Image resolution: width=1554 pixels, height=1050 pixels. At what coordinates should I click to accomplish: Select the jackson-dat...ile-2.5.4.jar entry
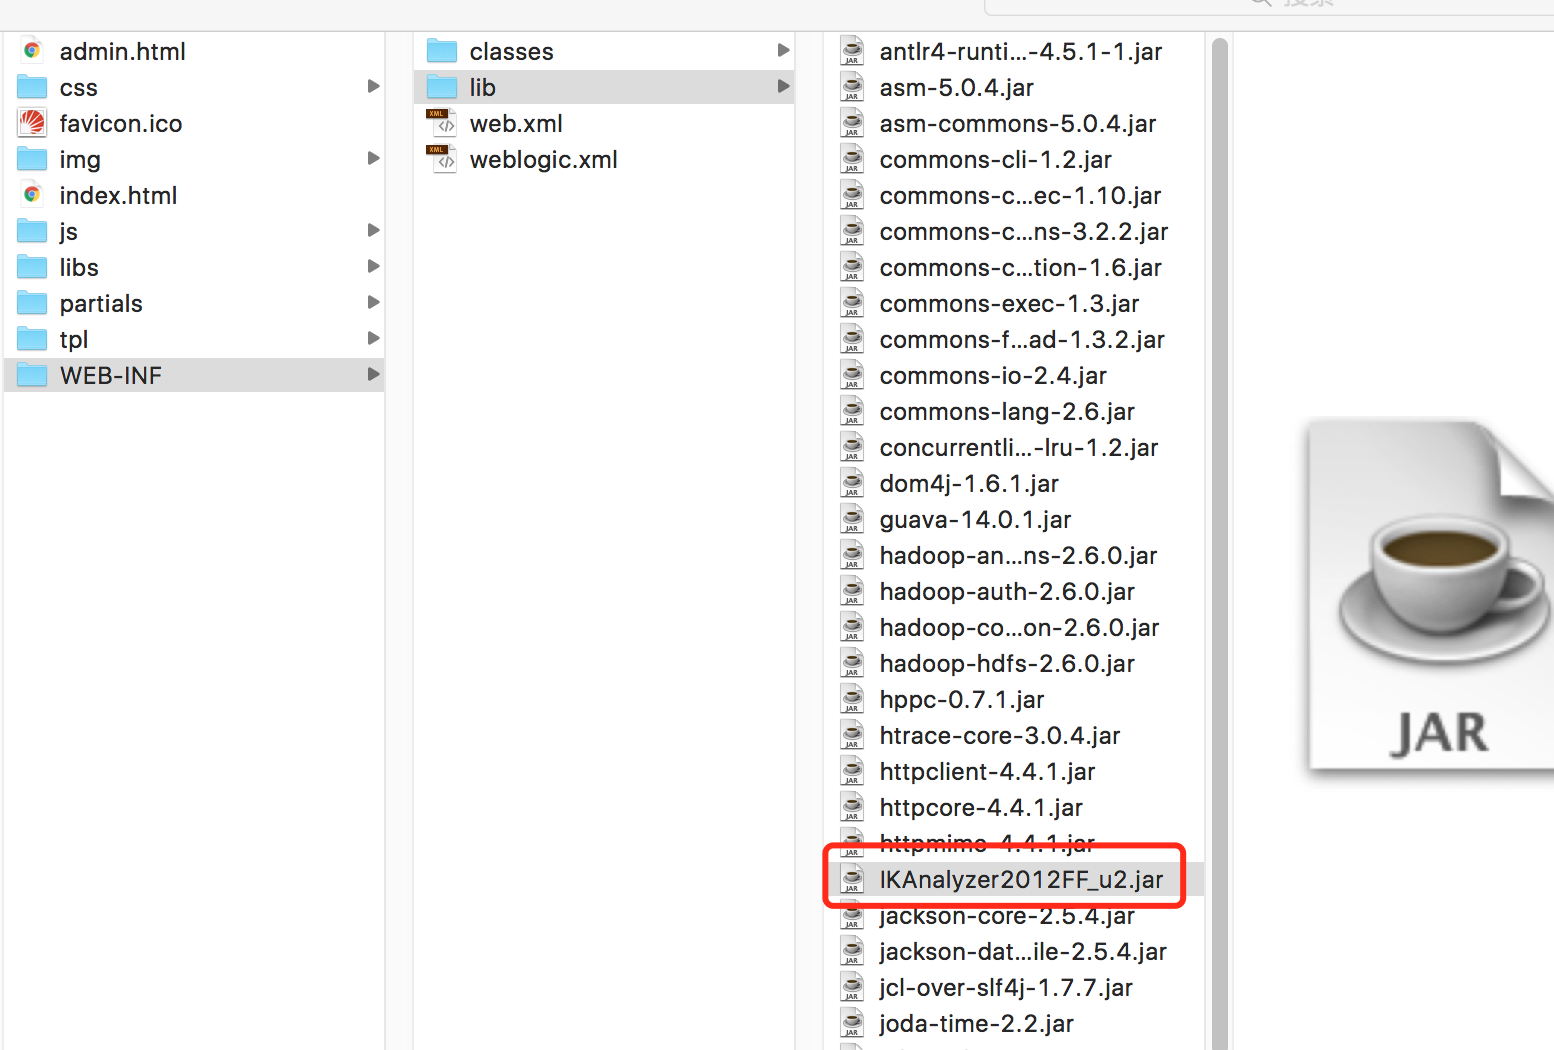(x=1023, y=951)
